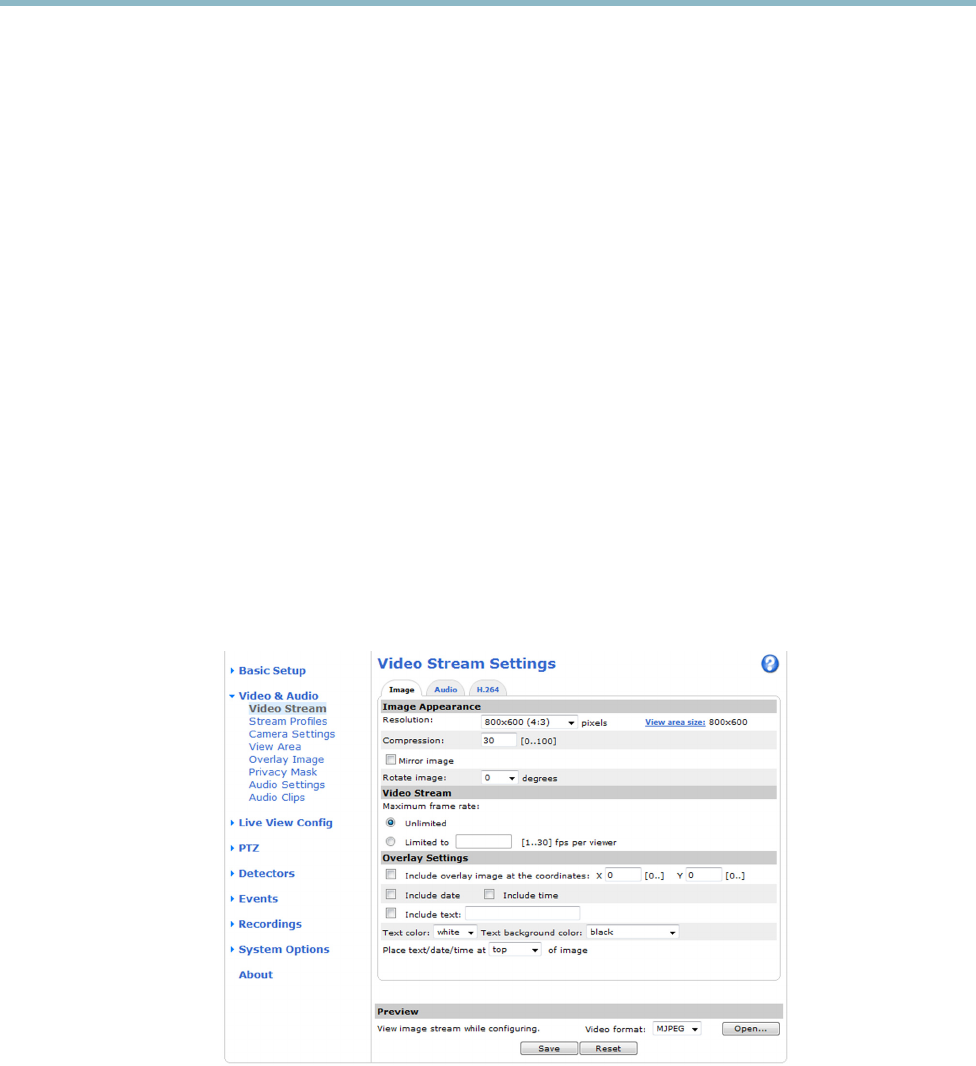The height and width of the screenshot is (1066, 976).
Task: Open the Resolution dropdown
Action: click(529, 723)
